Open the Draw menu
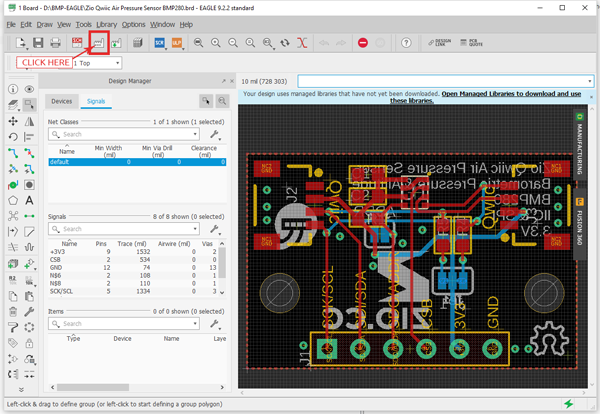This screenshot has width=600, height=414. coord(44,24)
